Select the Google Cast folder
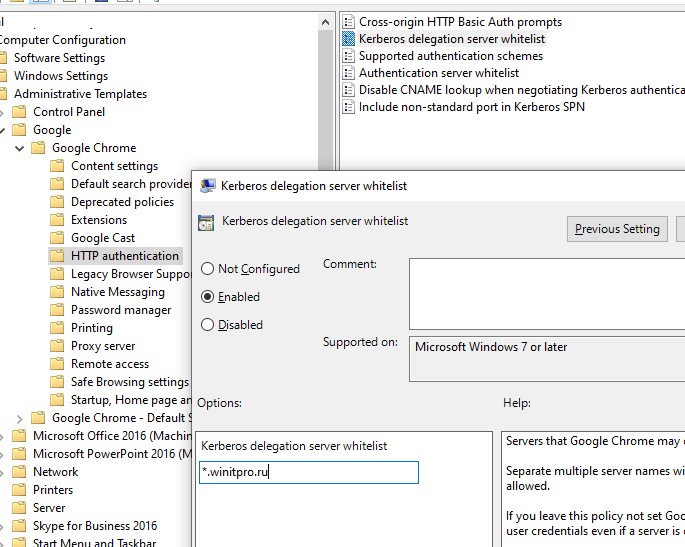Viewport: 685px width, 547px height. point(103,238)
